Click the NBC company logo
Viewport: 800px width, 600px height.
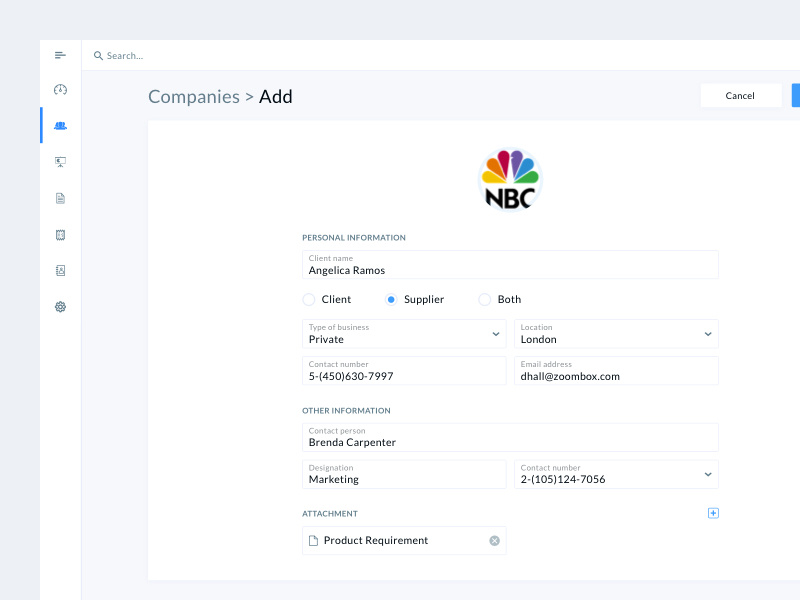tap(510, 179)
